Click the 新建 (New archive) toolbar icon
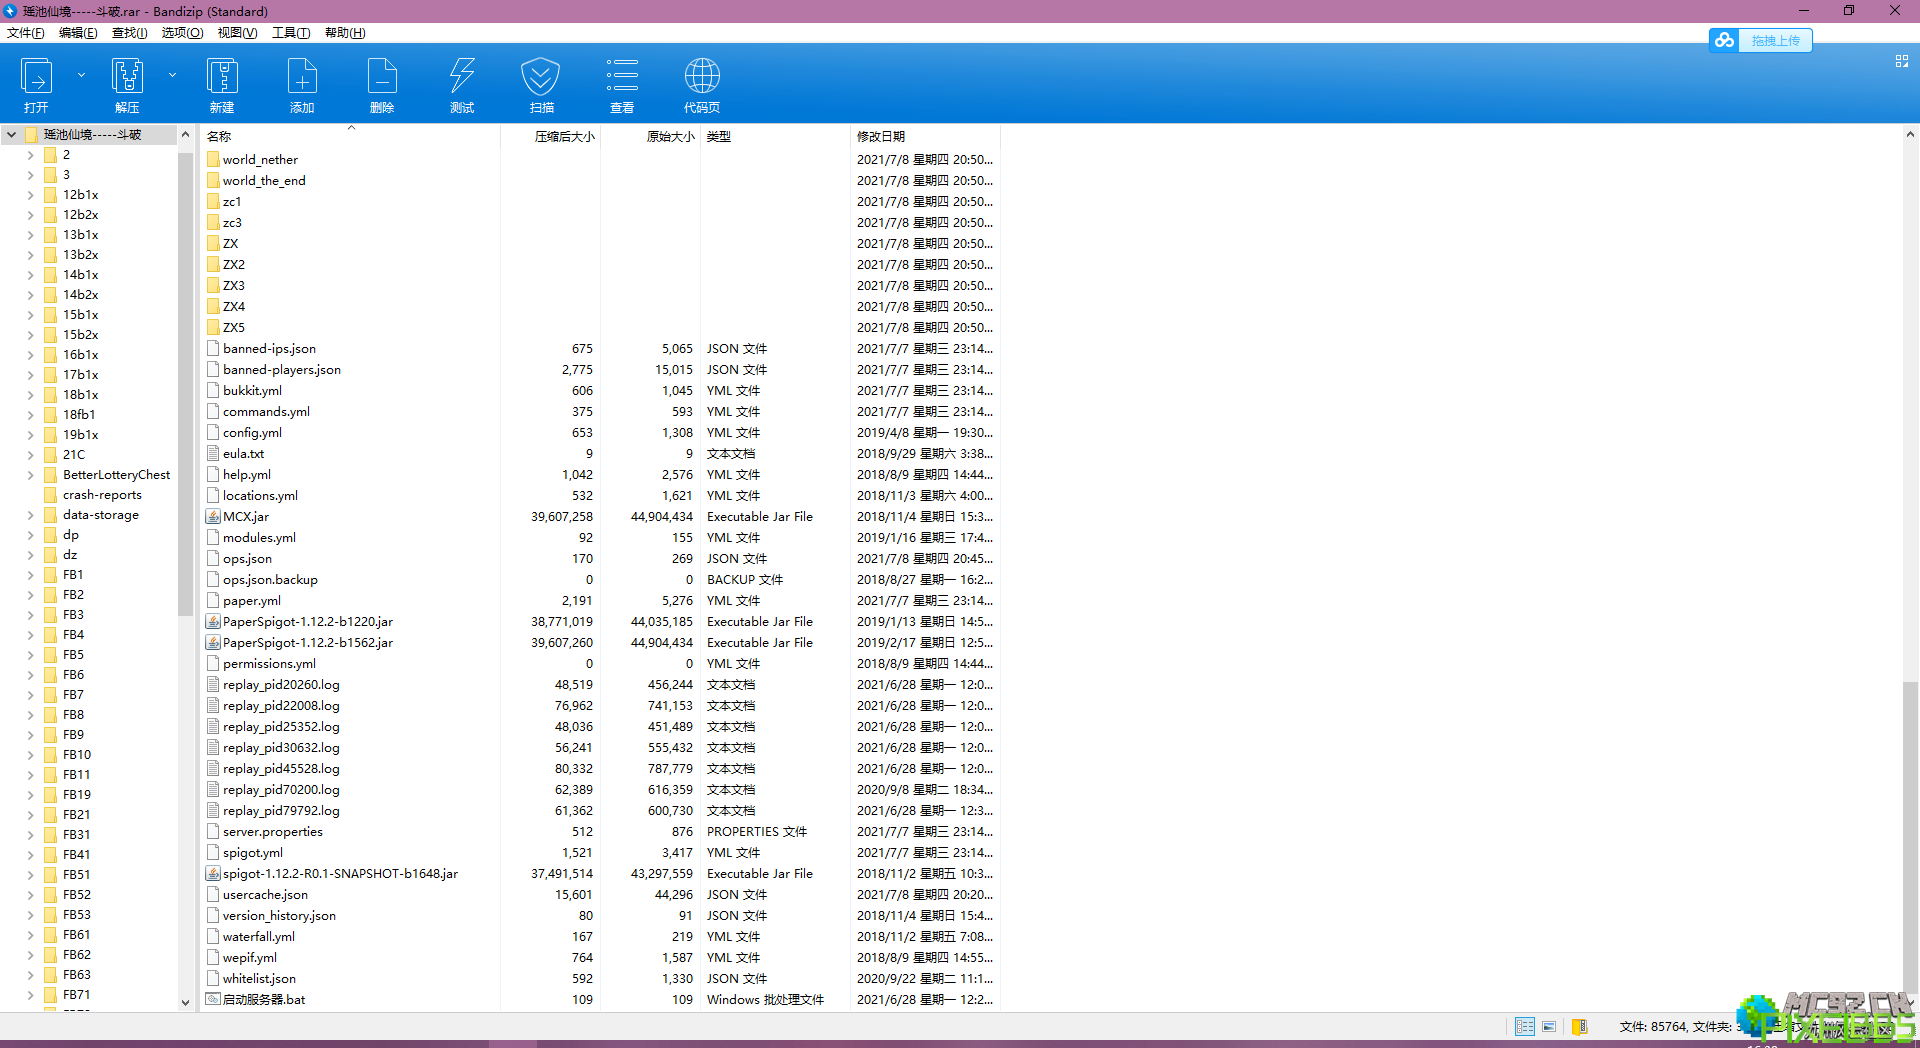Screen dimensions: 1920x1048 222,76
